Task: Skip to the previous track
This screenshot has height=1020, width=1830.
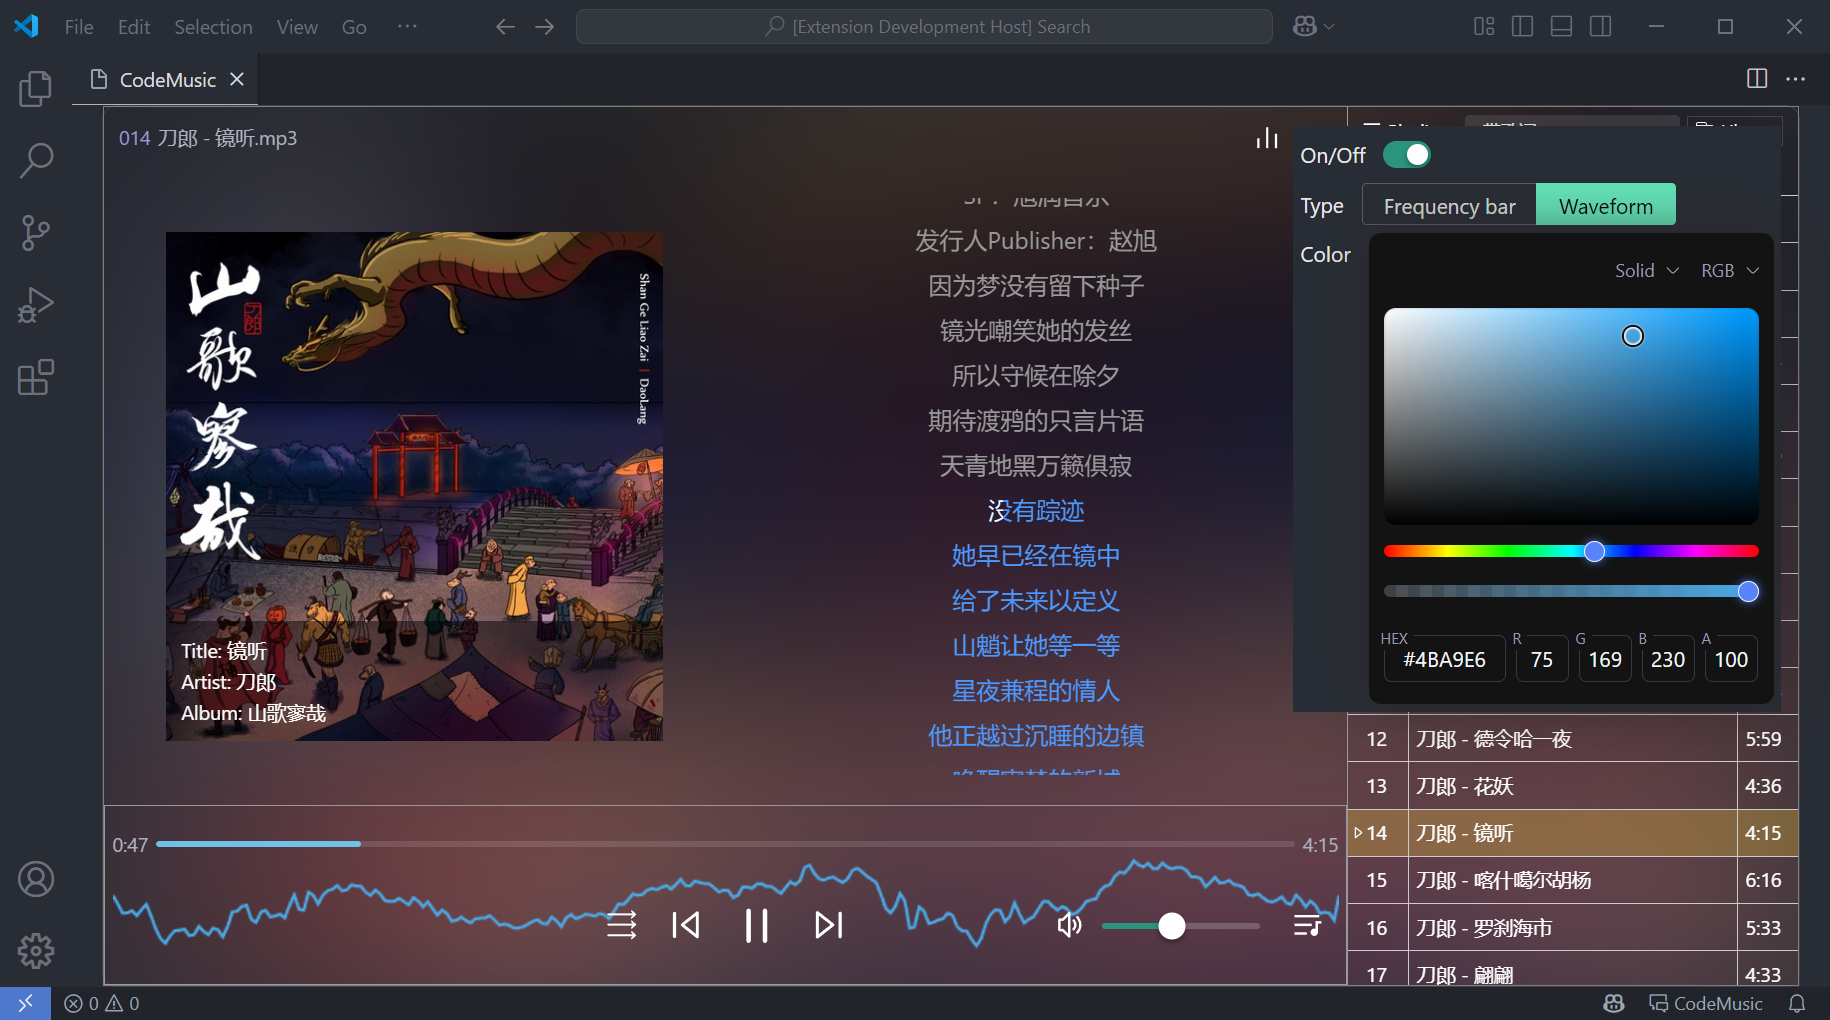Action: 686,925
